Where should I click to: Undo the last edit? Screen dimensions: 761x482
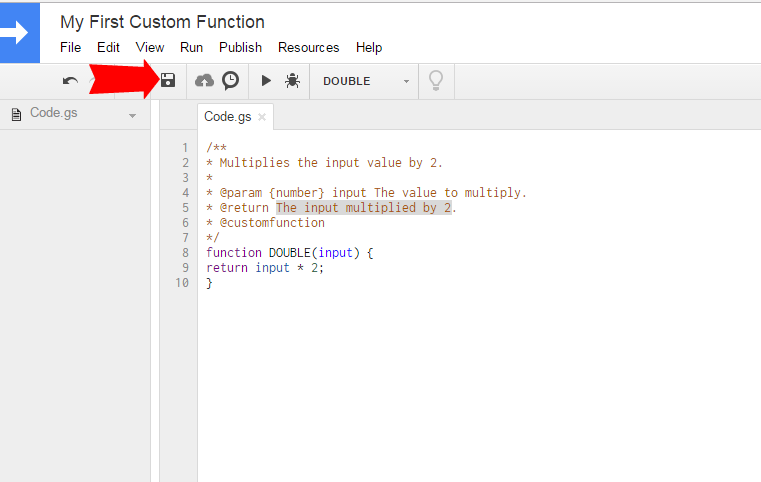[70, 81]
